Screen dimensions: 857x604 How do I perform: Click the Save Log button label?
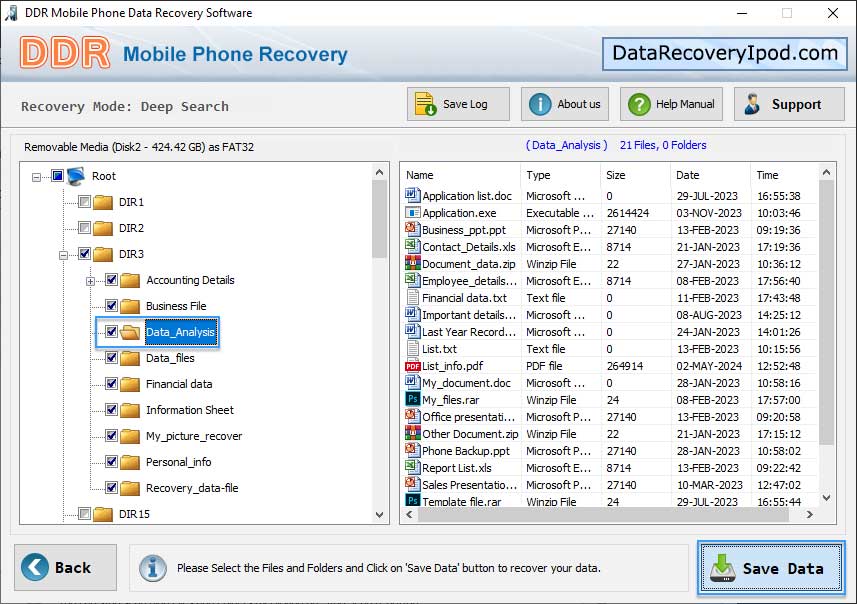click(465, 104)
